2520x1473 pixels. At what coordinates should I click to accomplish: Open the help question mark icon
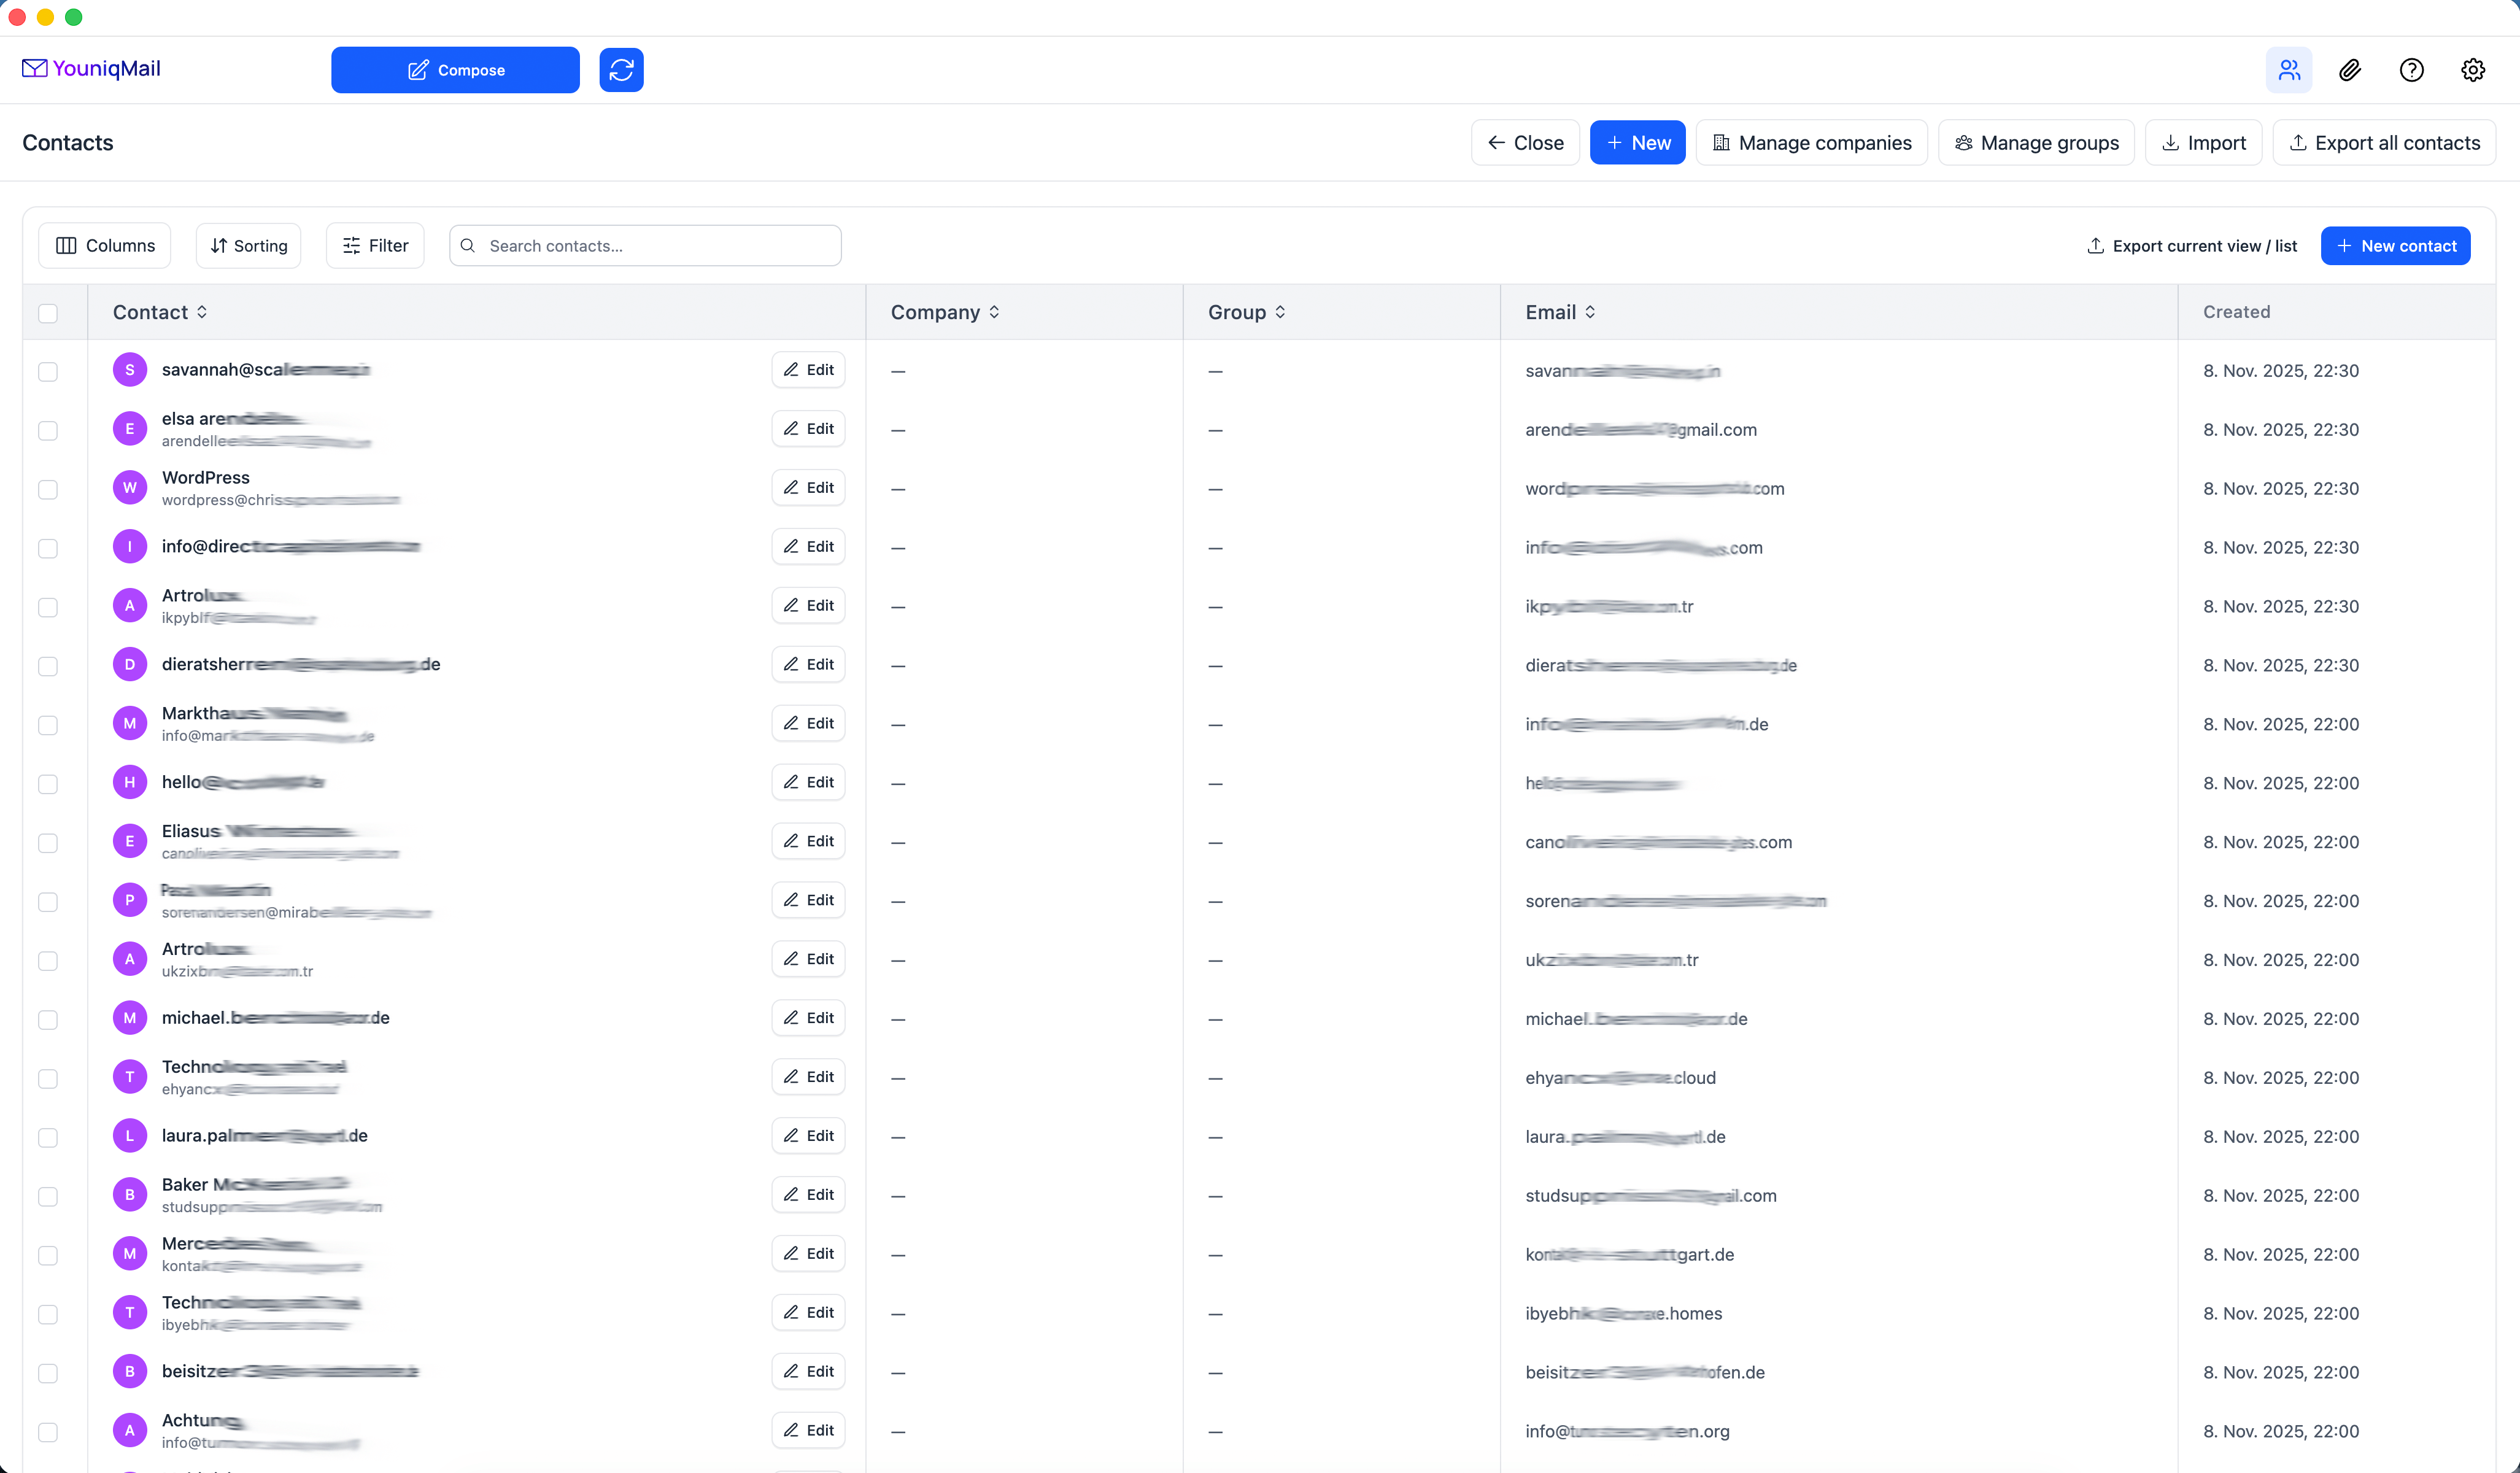[x=2411, y=70]
